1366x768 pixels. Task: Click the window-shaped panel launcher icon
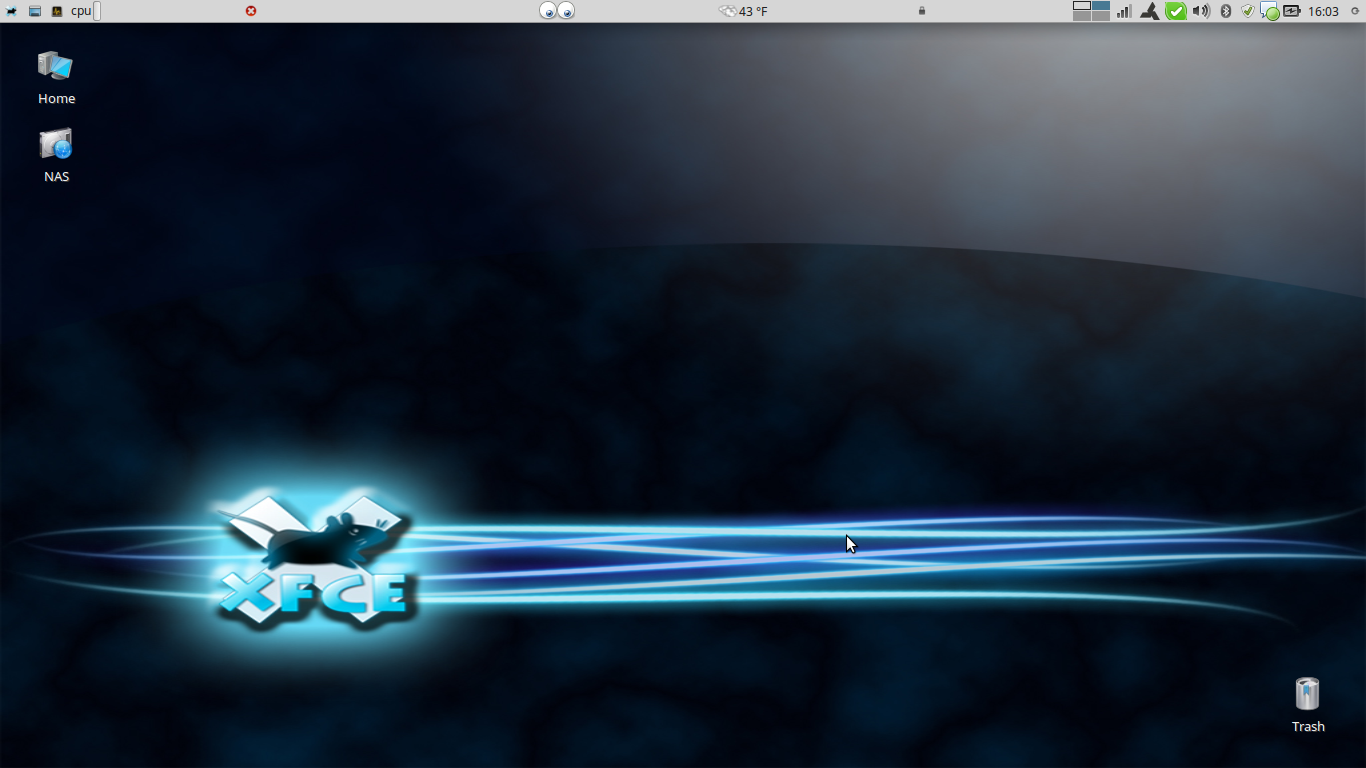[x=34, y=11]
